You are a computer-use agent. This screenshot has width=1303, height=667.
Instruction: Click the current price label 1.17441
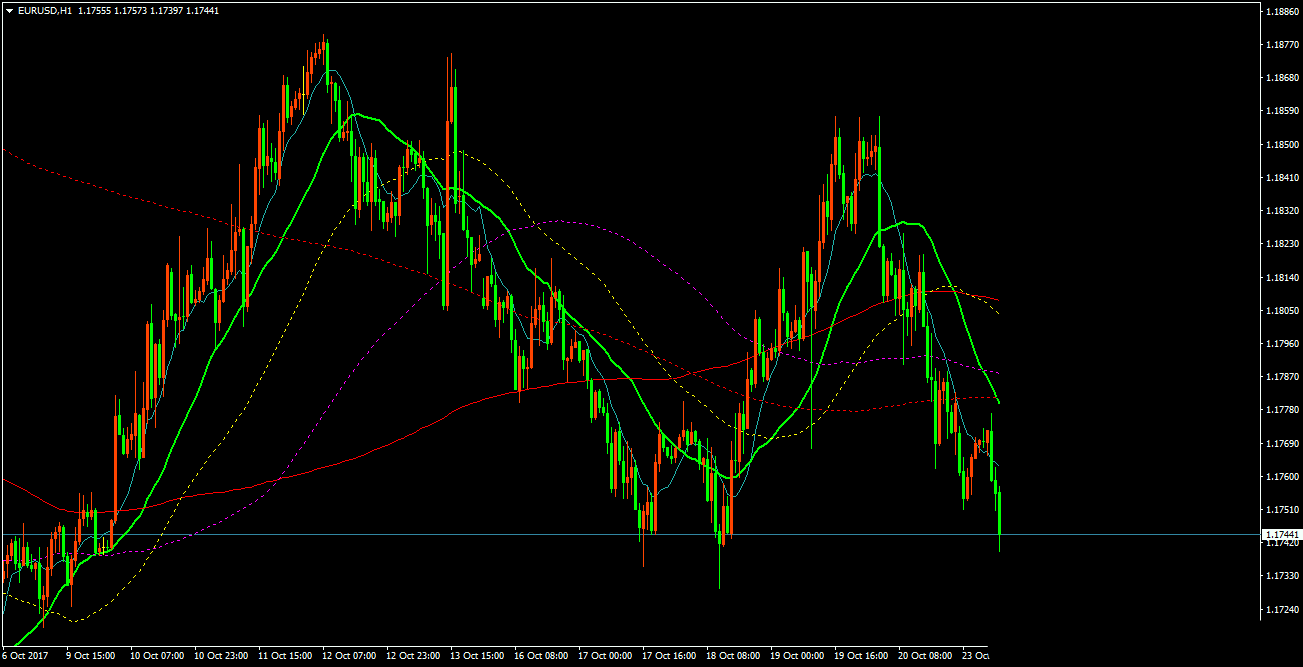1281,535
